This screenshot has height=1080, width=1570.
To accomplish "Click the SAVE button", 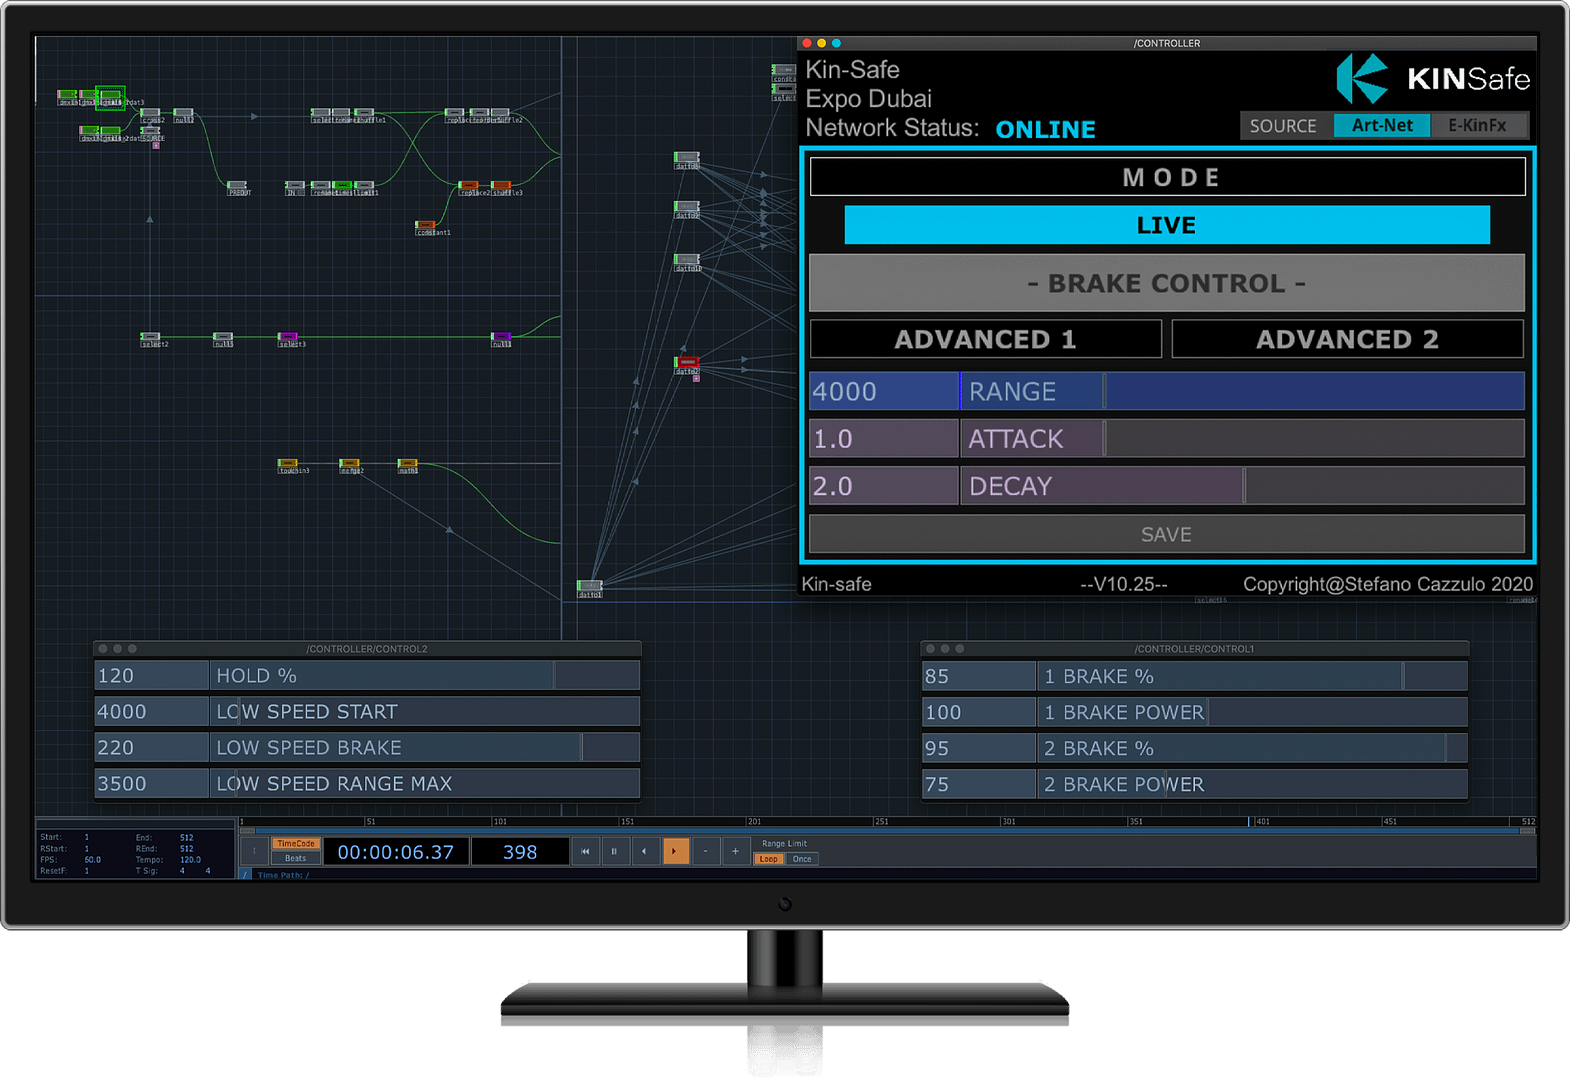I will [1166, 534].
